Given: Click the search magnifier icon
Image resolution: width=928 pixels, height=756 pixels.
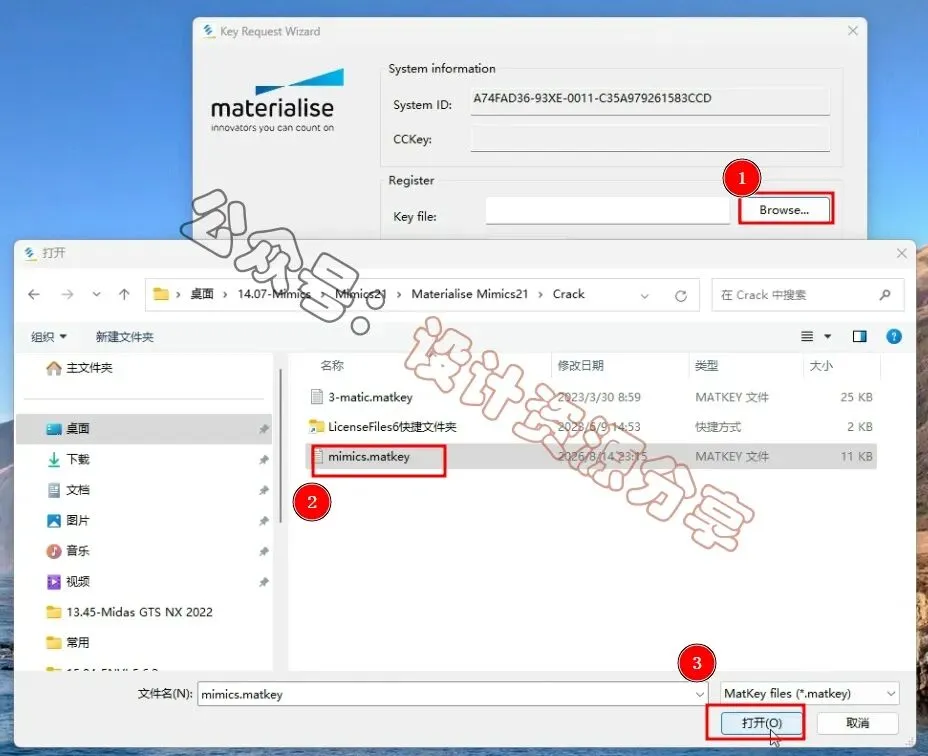Looking at the screenshot, I should coord(885,295).
